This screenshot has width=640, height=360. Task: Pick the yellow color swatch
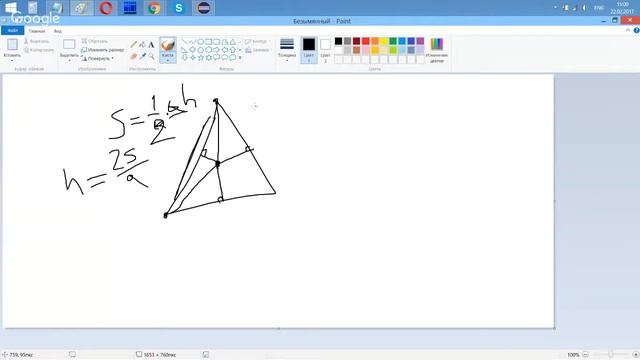(384, 41)
